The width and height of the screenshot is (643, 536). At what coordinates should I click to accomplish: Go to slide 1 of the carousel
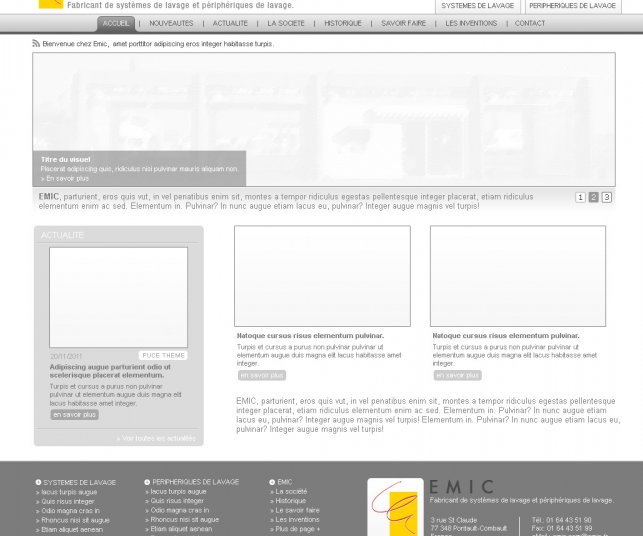(580, 198)
